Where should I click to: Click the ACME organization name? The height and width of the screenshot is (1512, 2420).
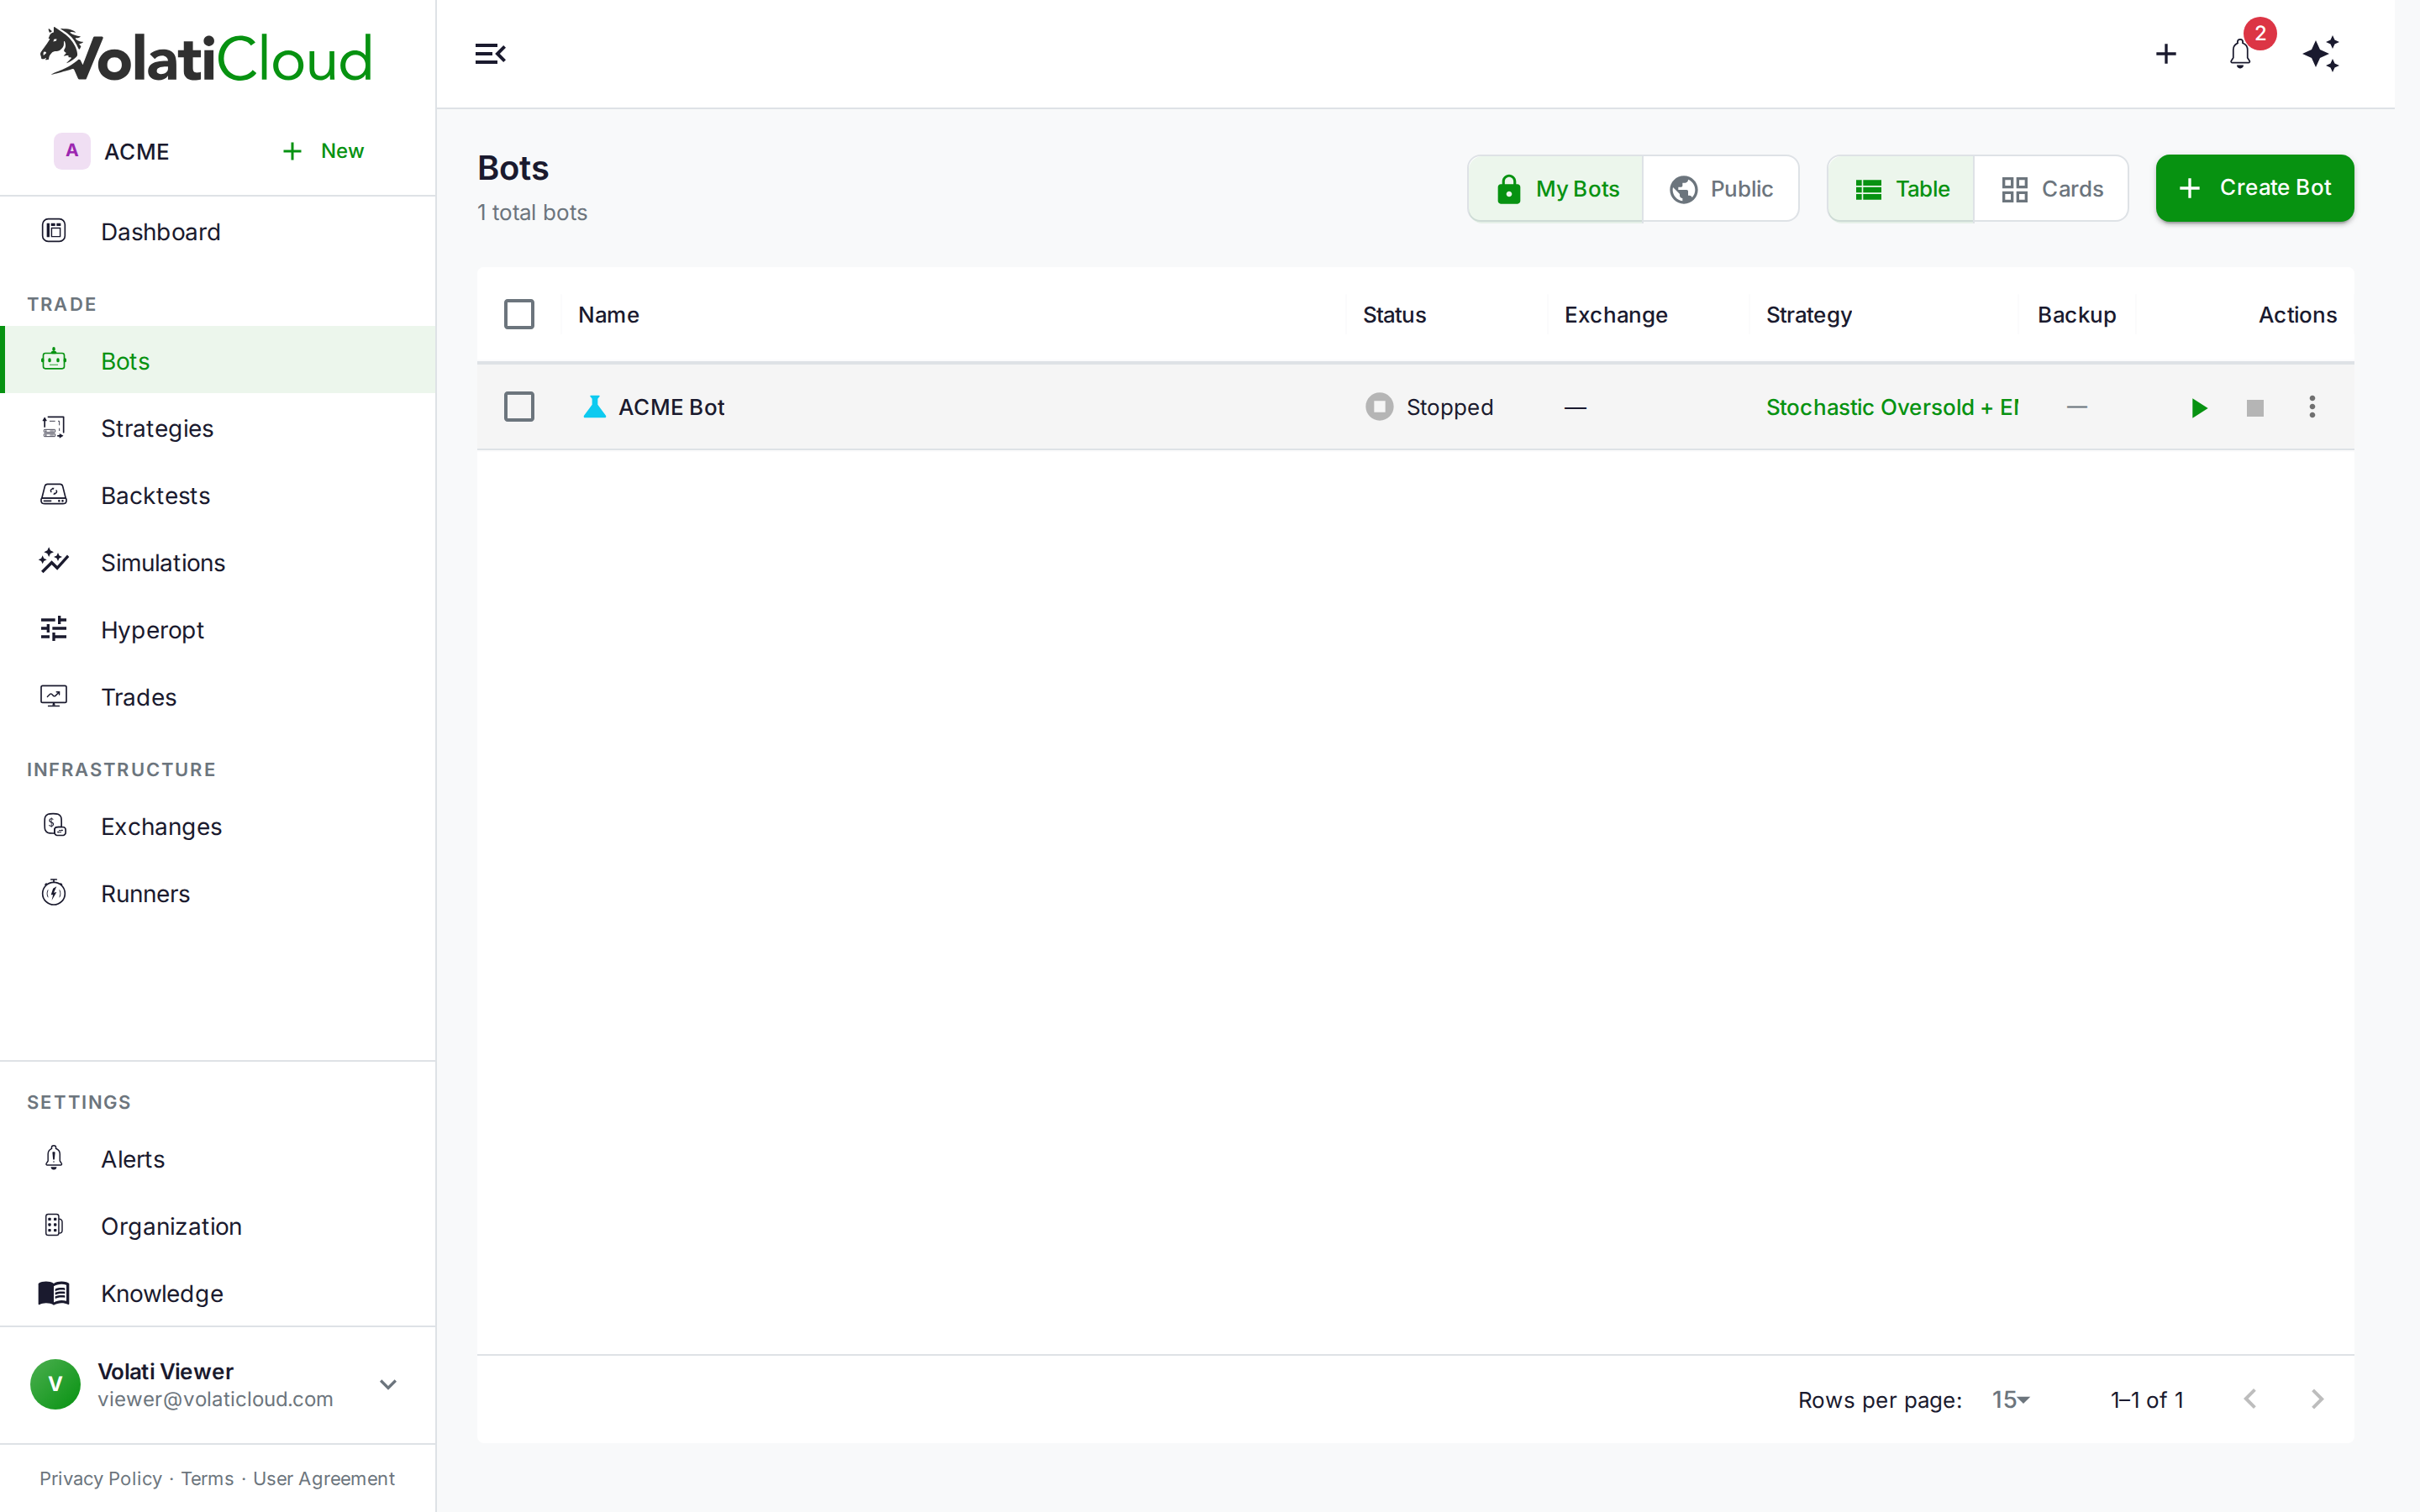coord(136,151)
